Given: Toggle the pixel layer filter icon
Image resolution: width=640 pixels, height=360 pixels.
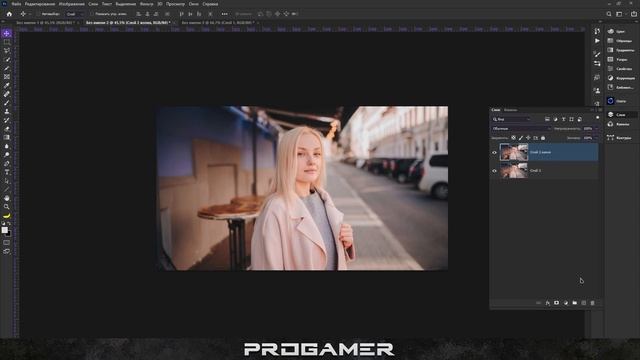Looking at the screenshot, I should [547, 119].
